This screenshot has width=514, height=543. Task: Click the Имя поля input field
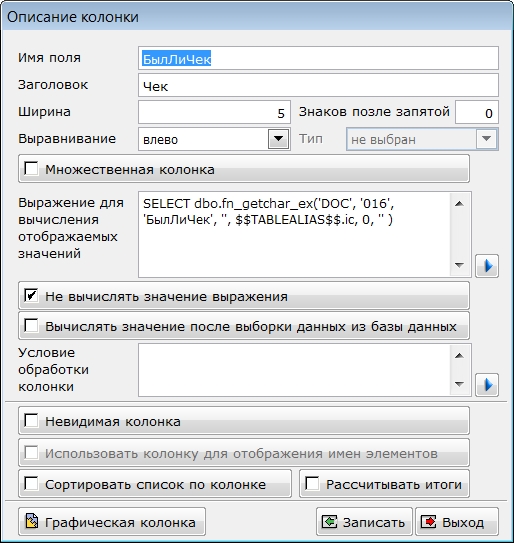[x=318, y=58]
